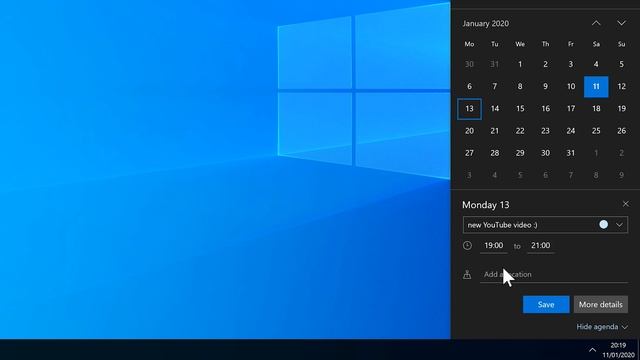Select January 6 in the calendar

(469, 87)
